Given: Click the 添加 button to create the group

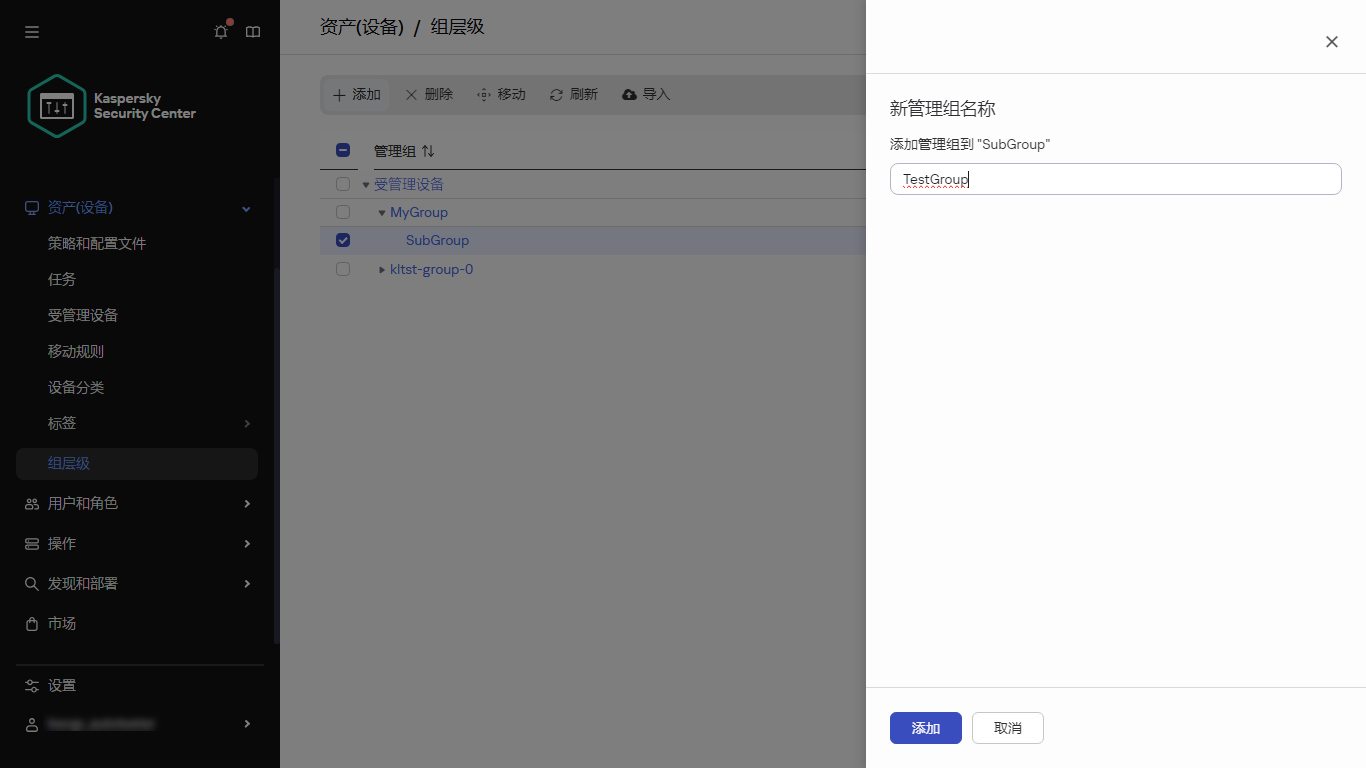Looking at the screenshot, I should point(925,728).
